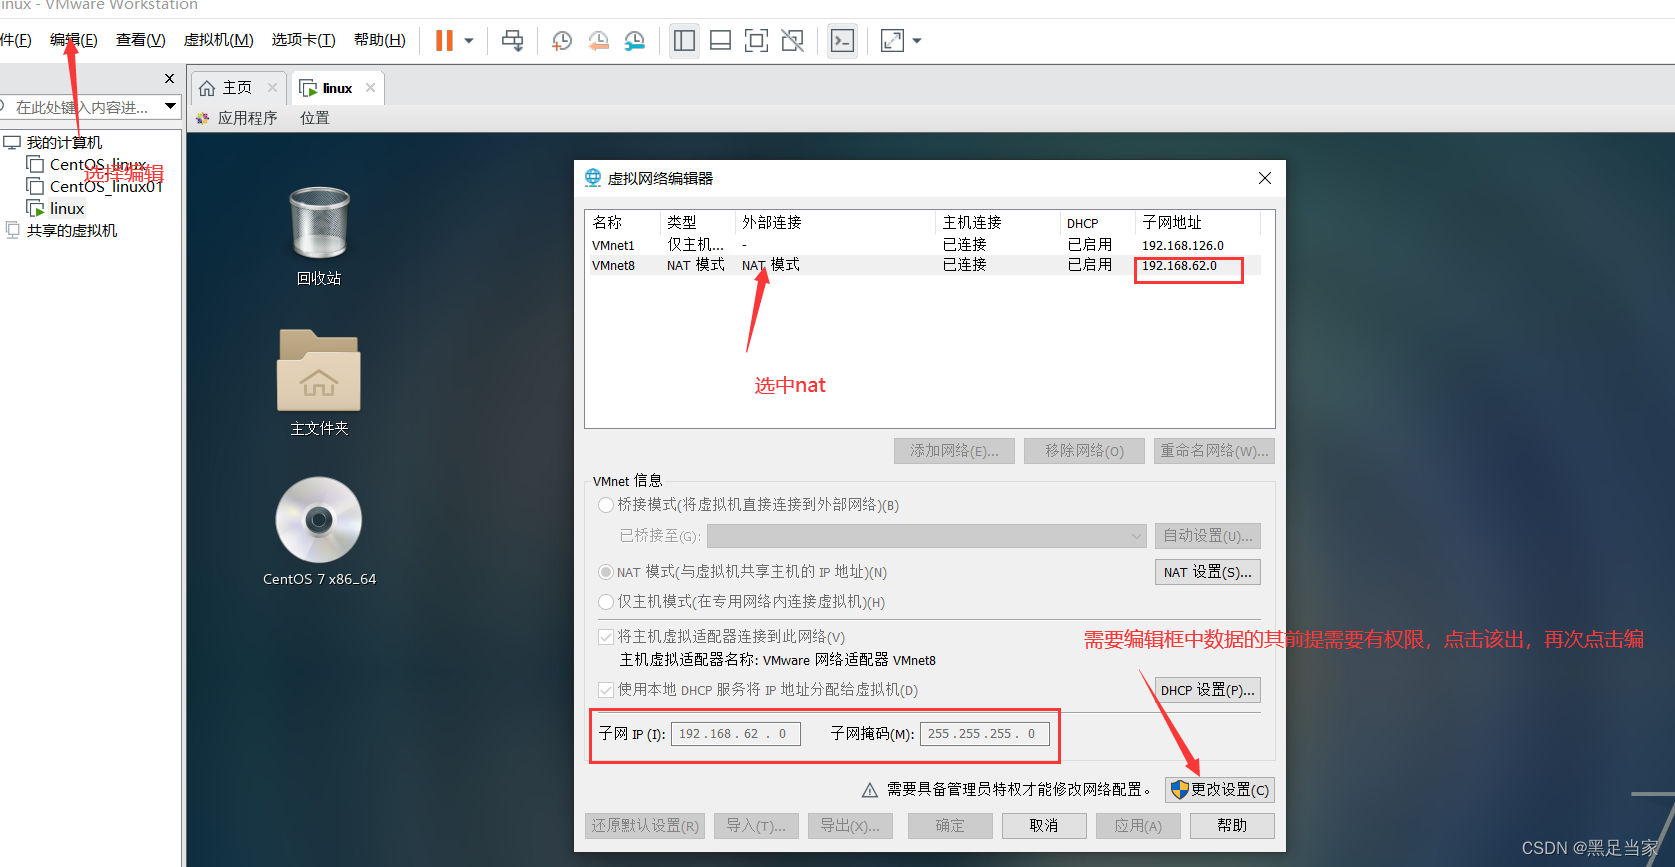Image resolution: width=1675 pixels, height=867 pixels.
Task: Close the library sidebar panel
Action: [169, 78]
